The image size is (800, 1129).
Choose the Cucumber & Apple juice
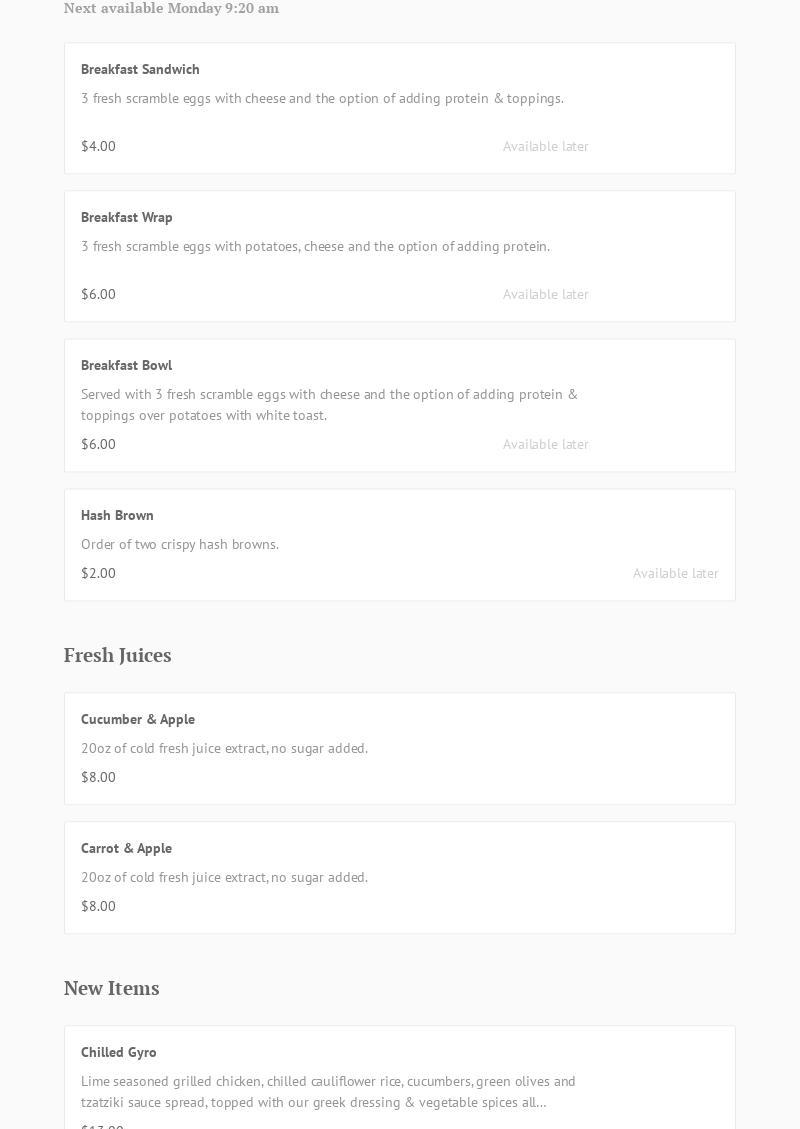[x=138, y=719]
